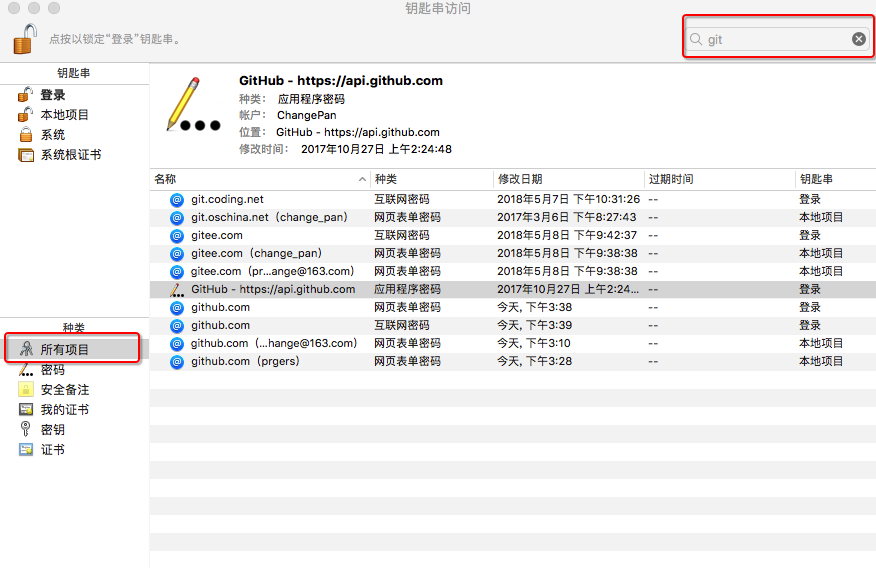Click the date 2018年5月7日 下午10:31:26
876x568 pixels.
(568, 199)
